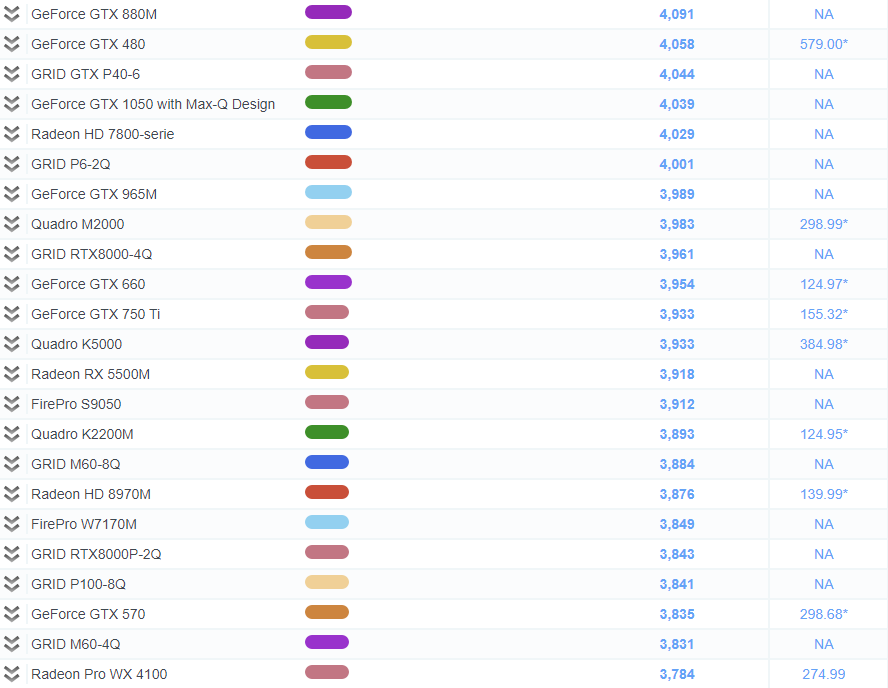Expand the GeForce GTX 965M row chevron
Image resolution: width=888 pixels, height=688 pixels.
11,194
